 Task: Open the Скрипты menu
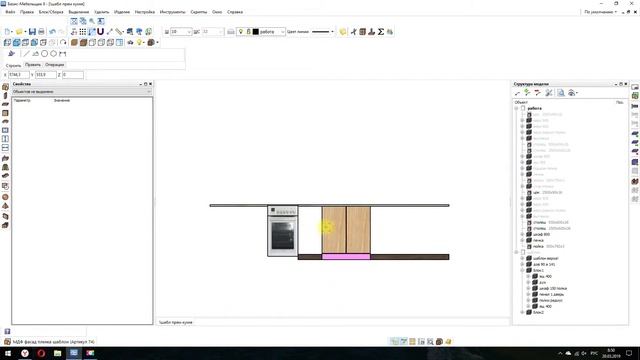[x=199, y=12]
